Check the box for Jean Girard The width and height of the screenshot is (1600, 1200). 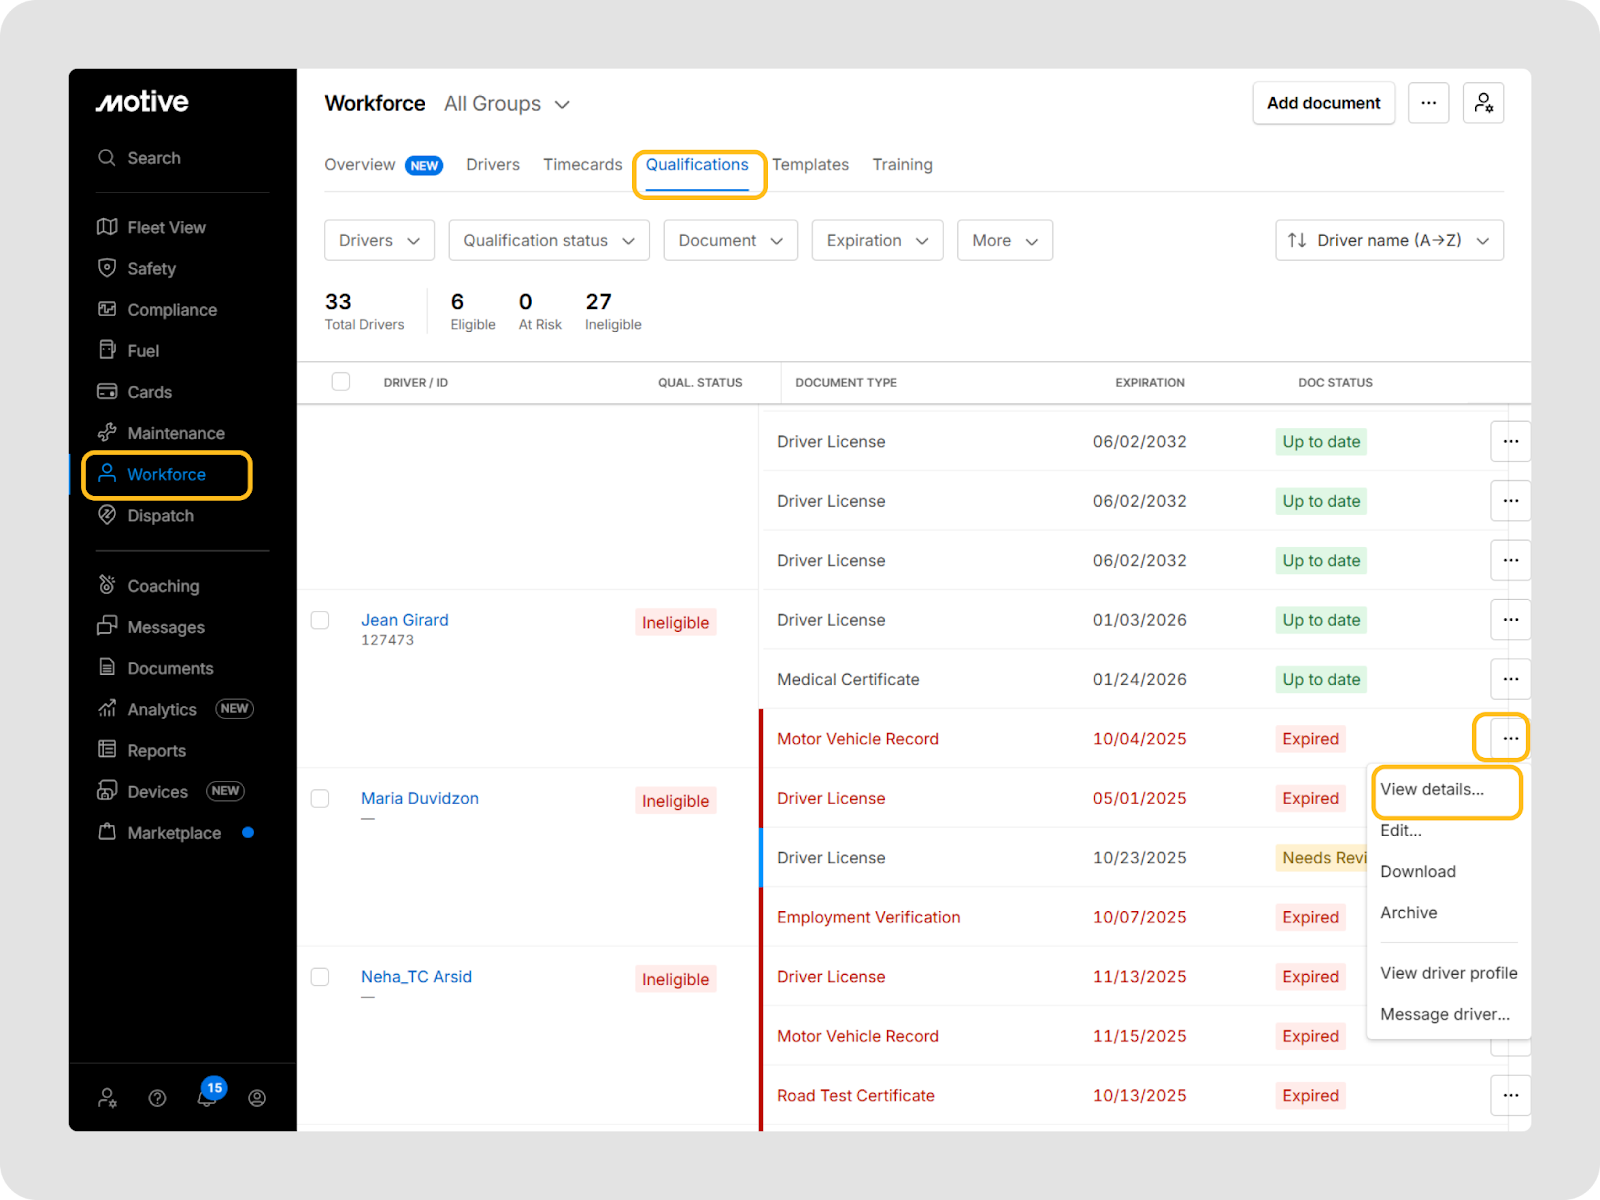coord(320,620)
